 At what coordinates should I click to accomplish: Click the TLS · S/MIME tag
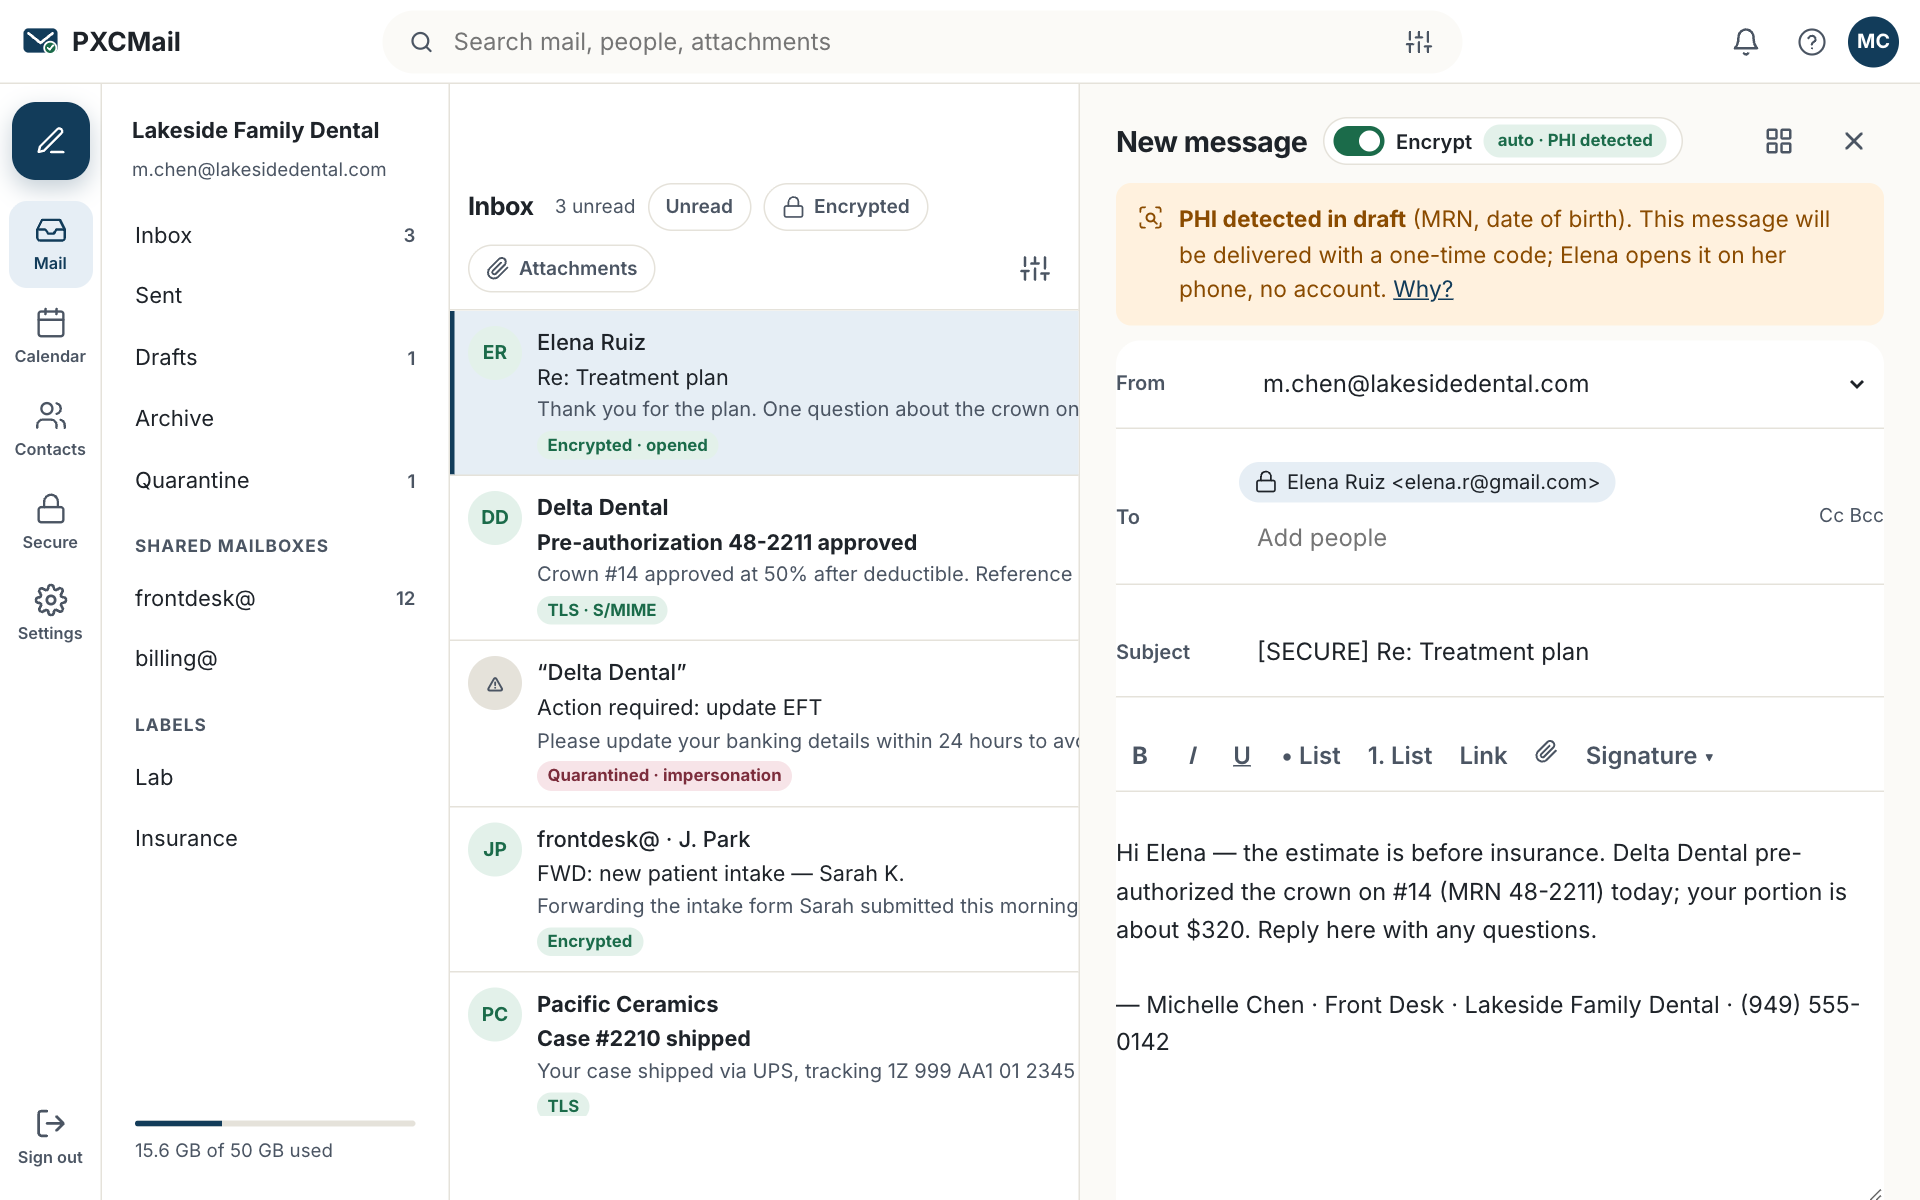[x=602, y=610]
